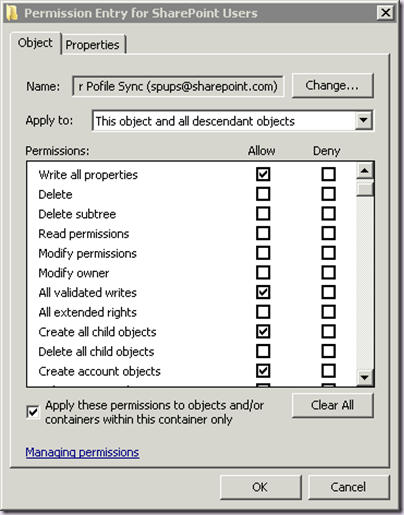The height and width of the screenshot is (515, 404).
Task: Click the permissions list scrollbar thumb
Action: pos(365,189)
